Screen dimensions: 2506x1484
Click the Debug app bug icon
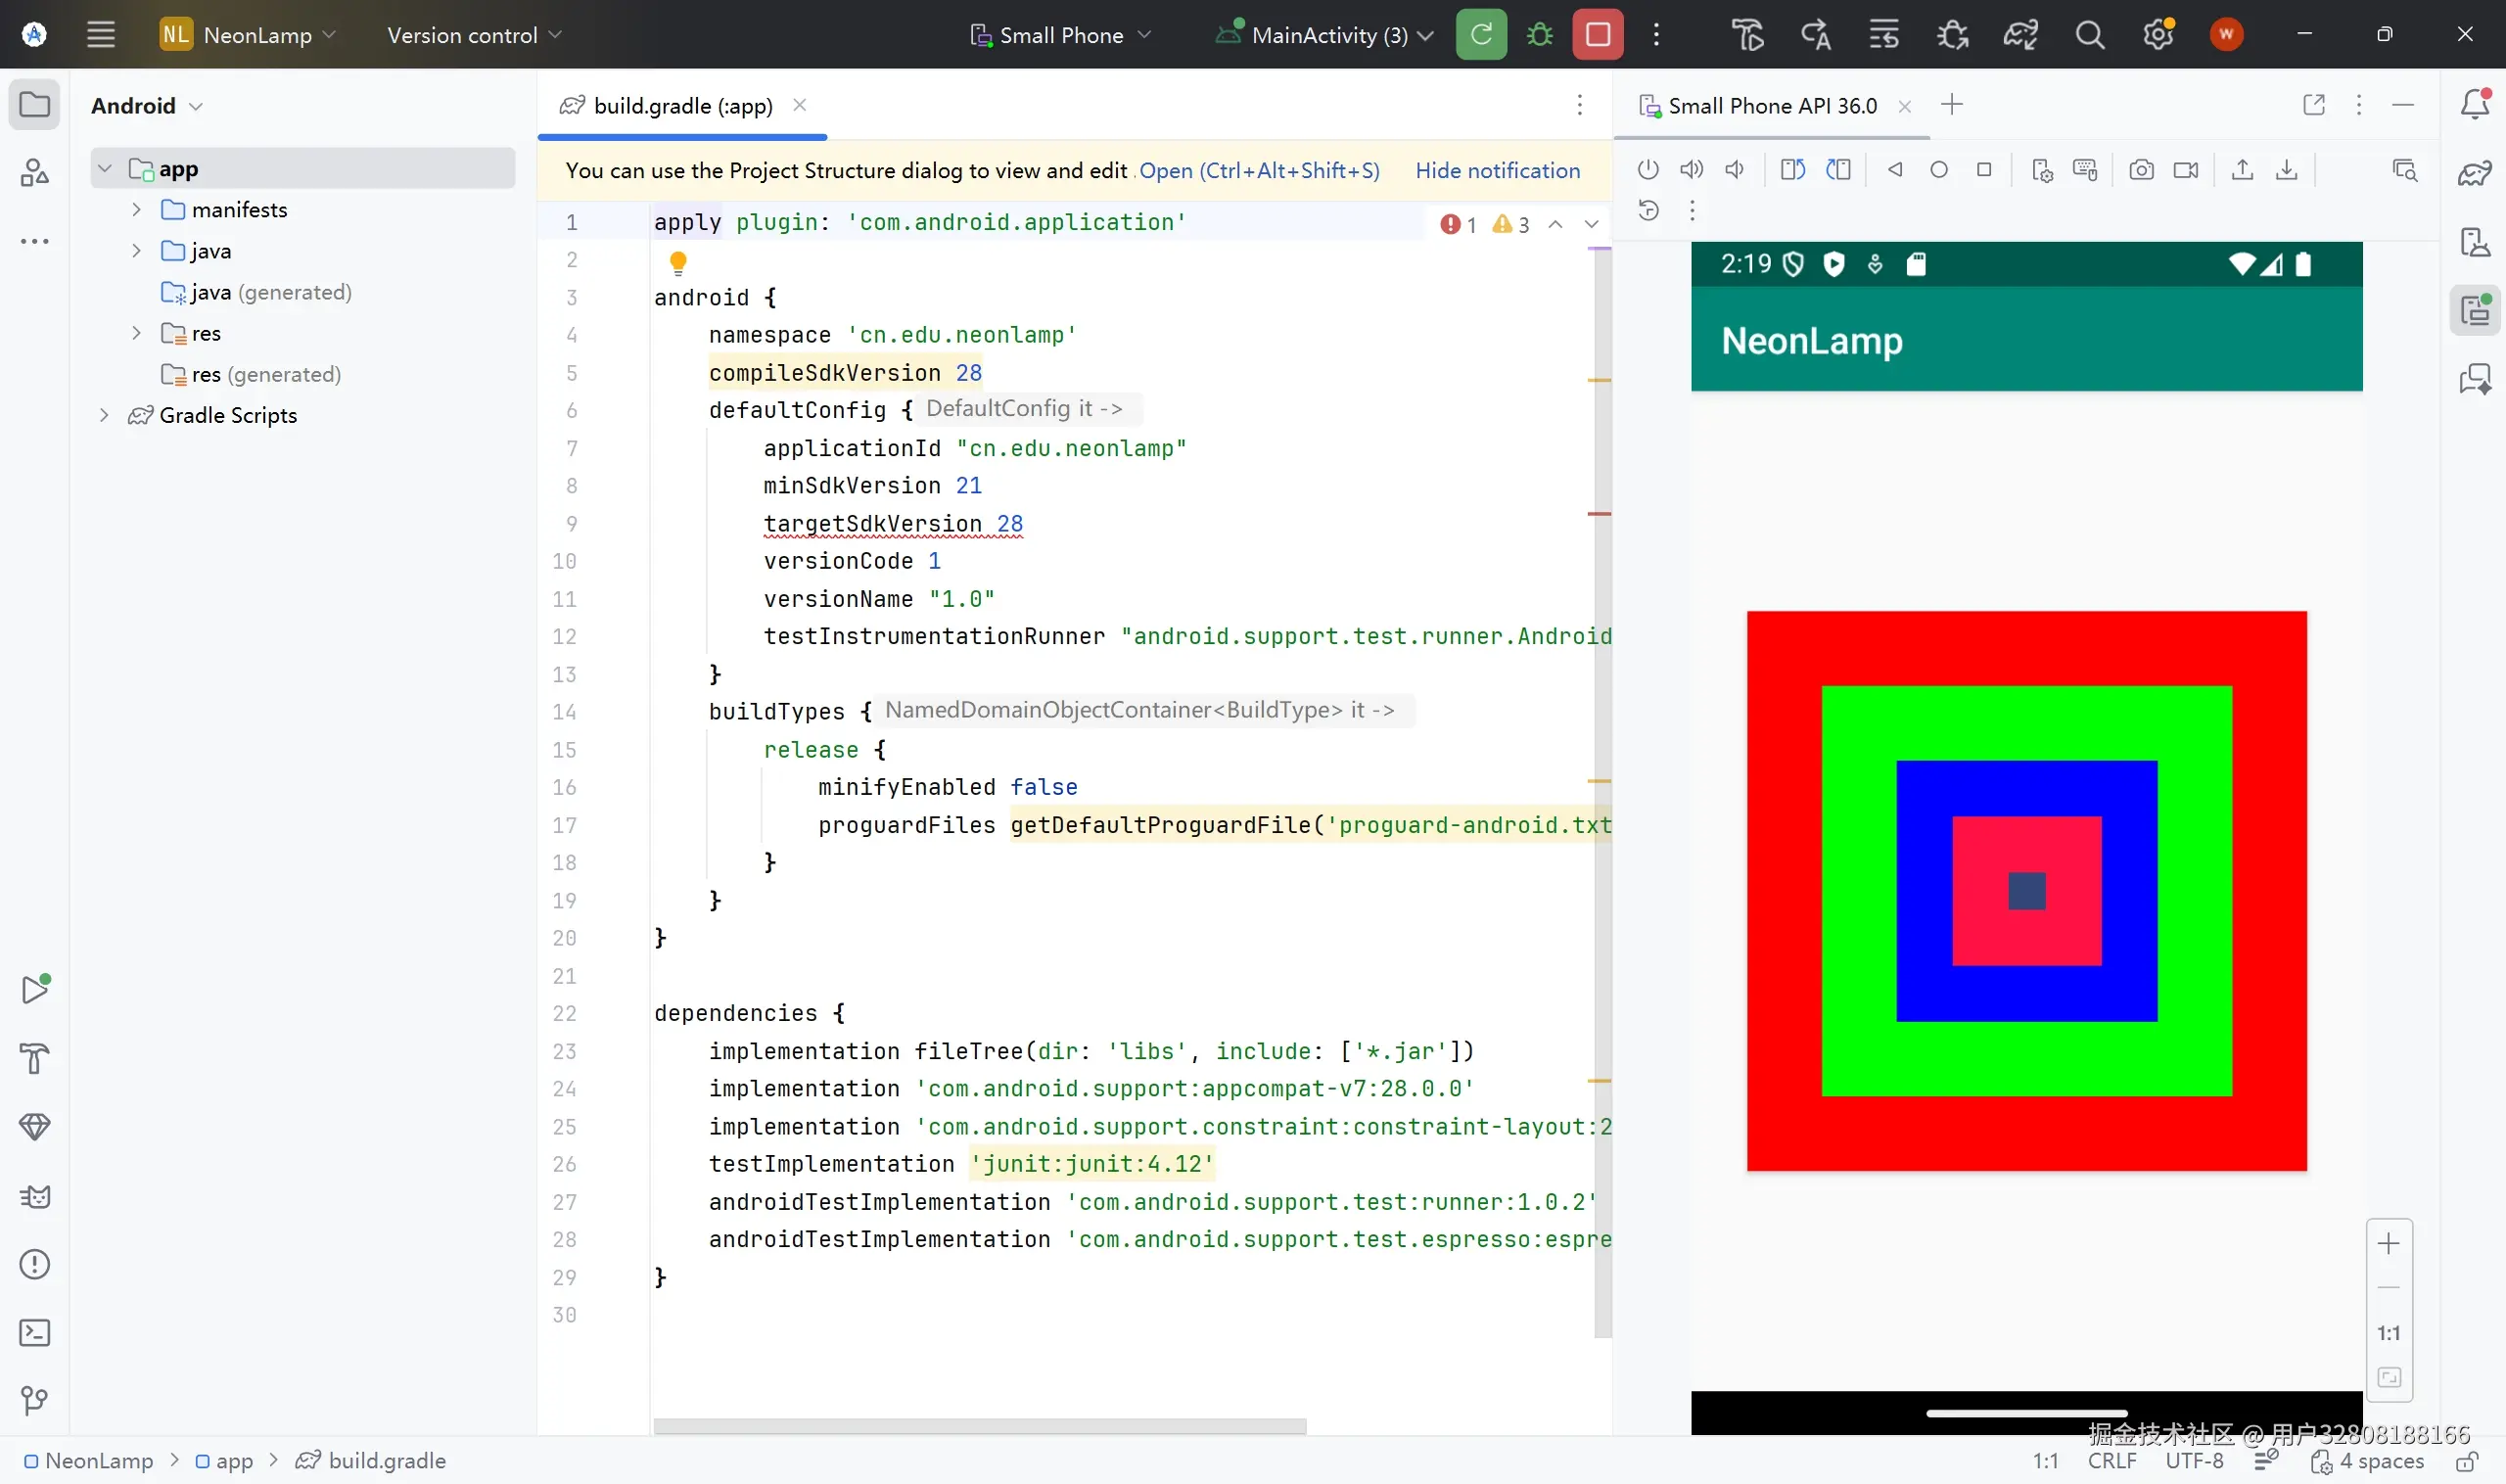1540,35
